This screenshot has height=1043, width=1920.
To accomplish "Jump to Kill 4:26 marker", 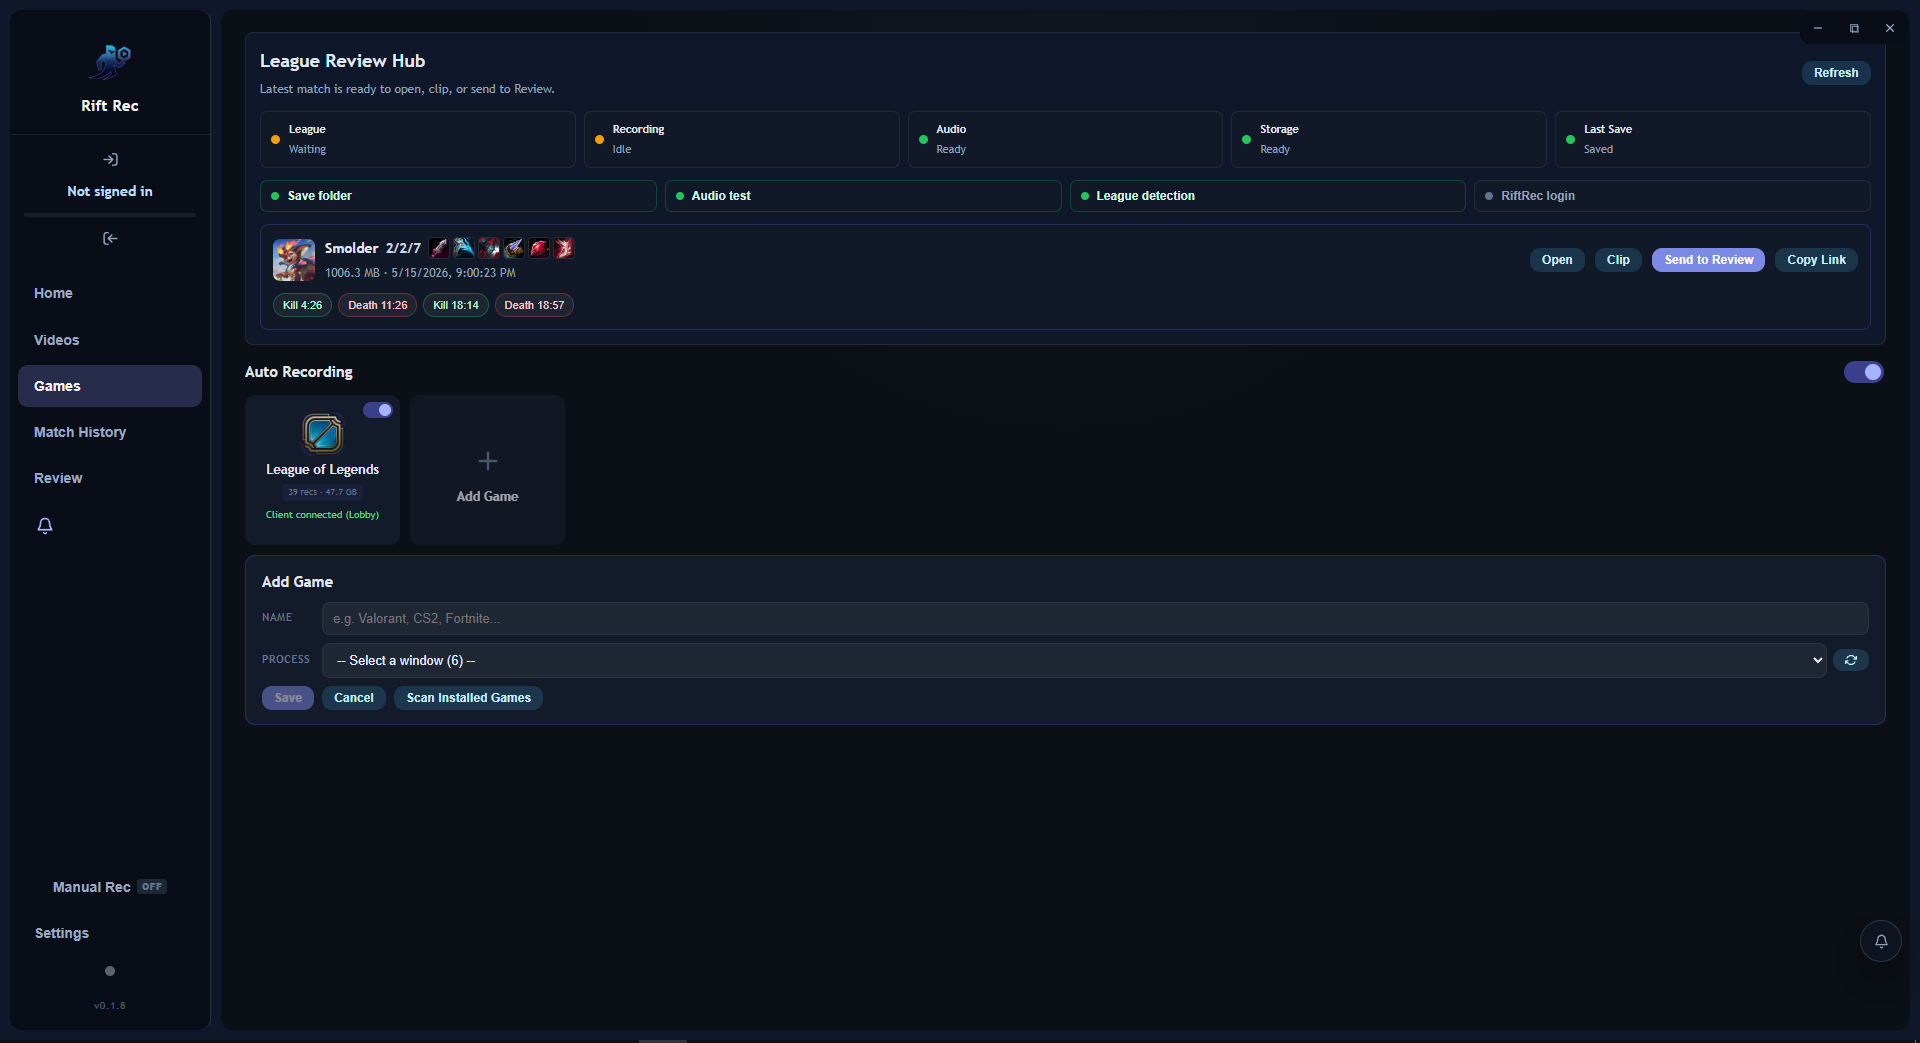I will (x=302, y=305).
